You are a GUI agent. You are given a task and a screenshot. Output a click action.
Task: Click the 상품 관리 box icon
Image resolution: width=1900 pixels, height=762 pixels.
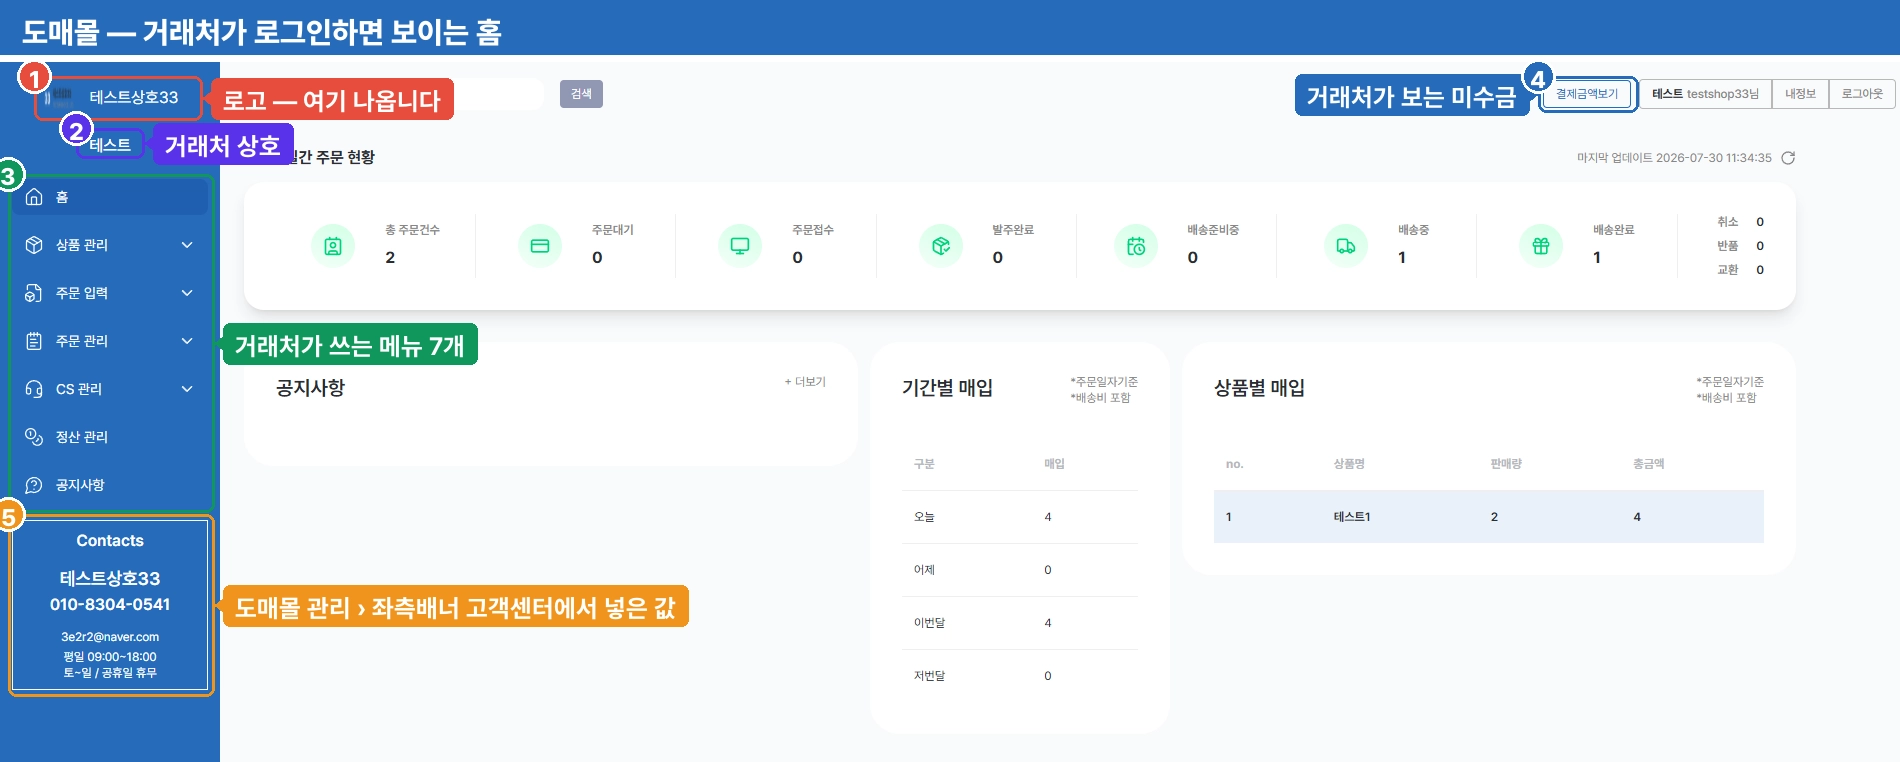[x=34, y=245]
